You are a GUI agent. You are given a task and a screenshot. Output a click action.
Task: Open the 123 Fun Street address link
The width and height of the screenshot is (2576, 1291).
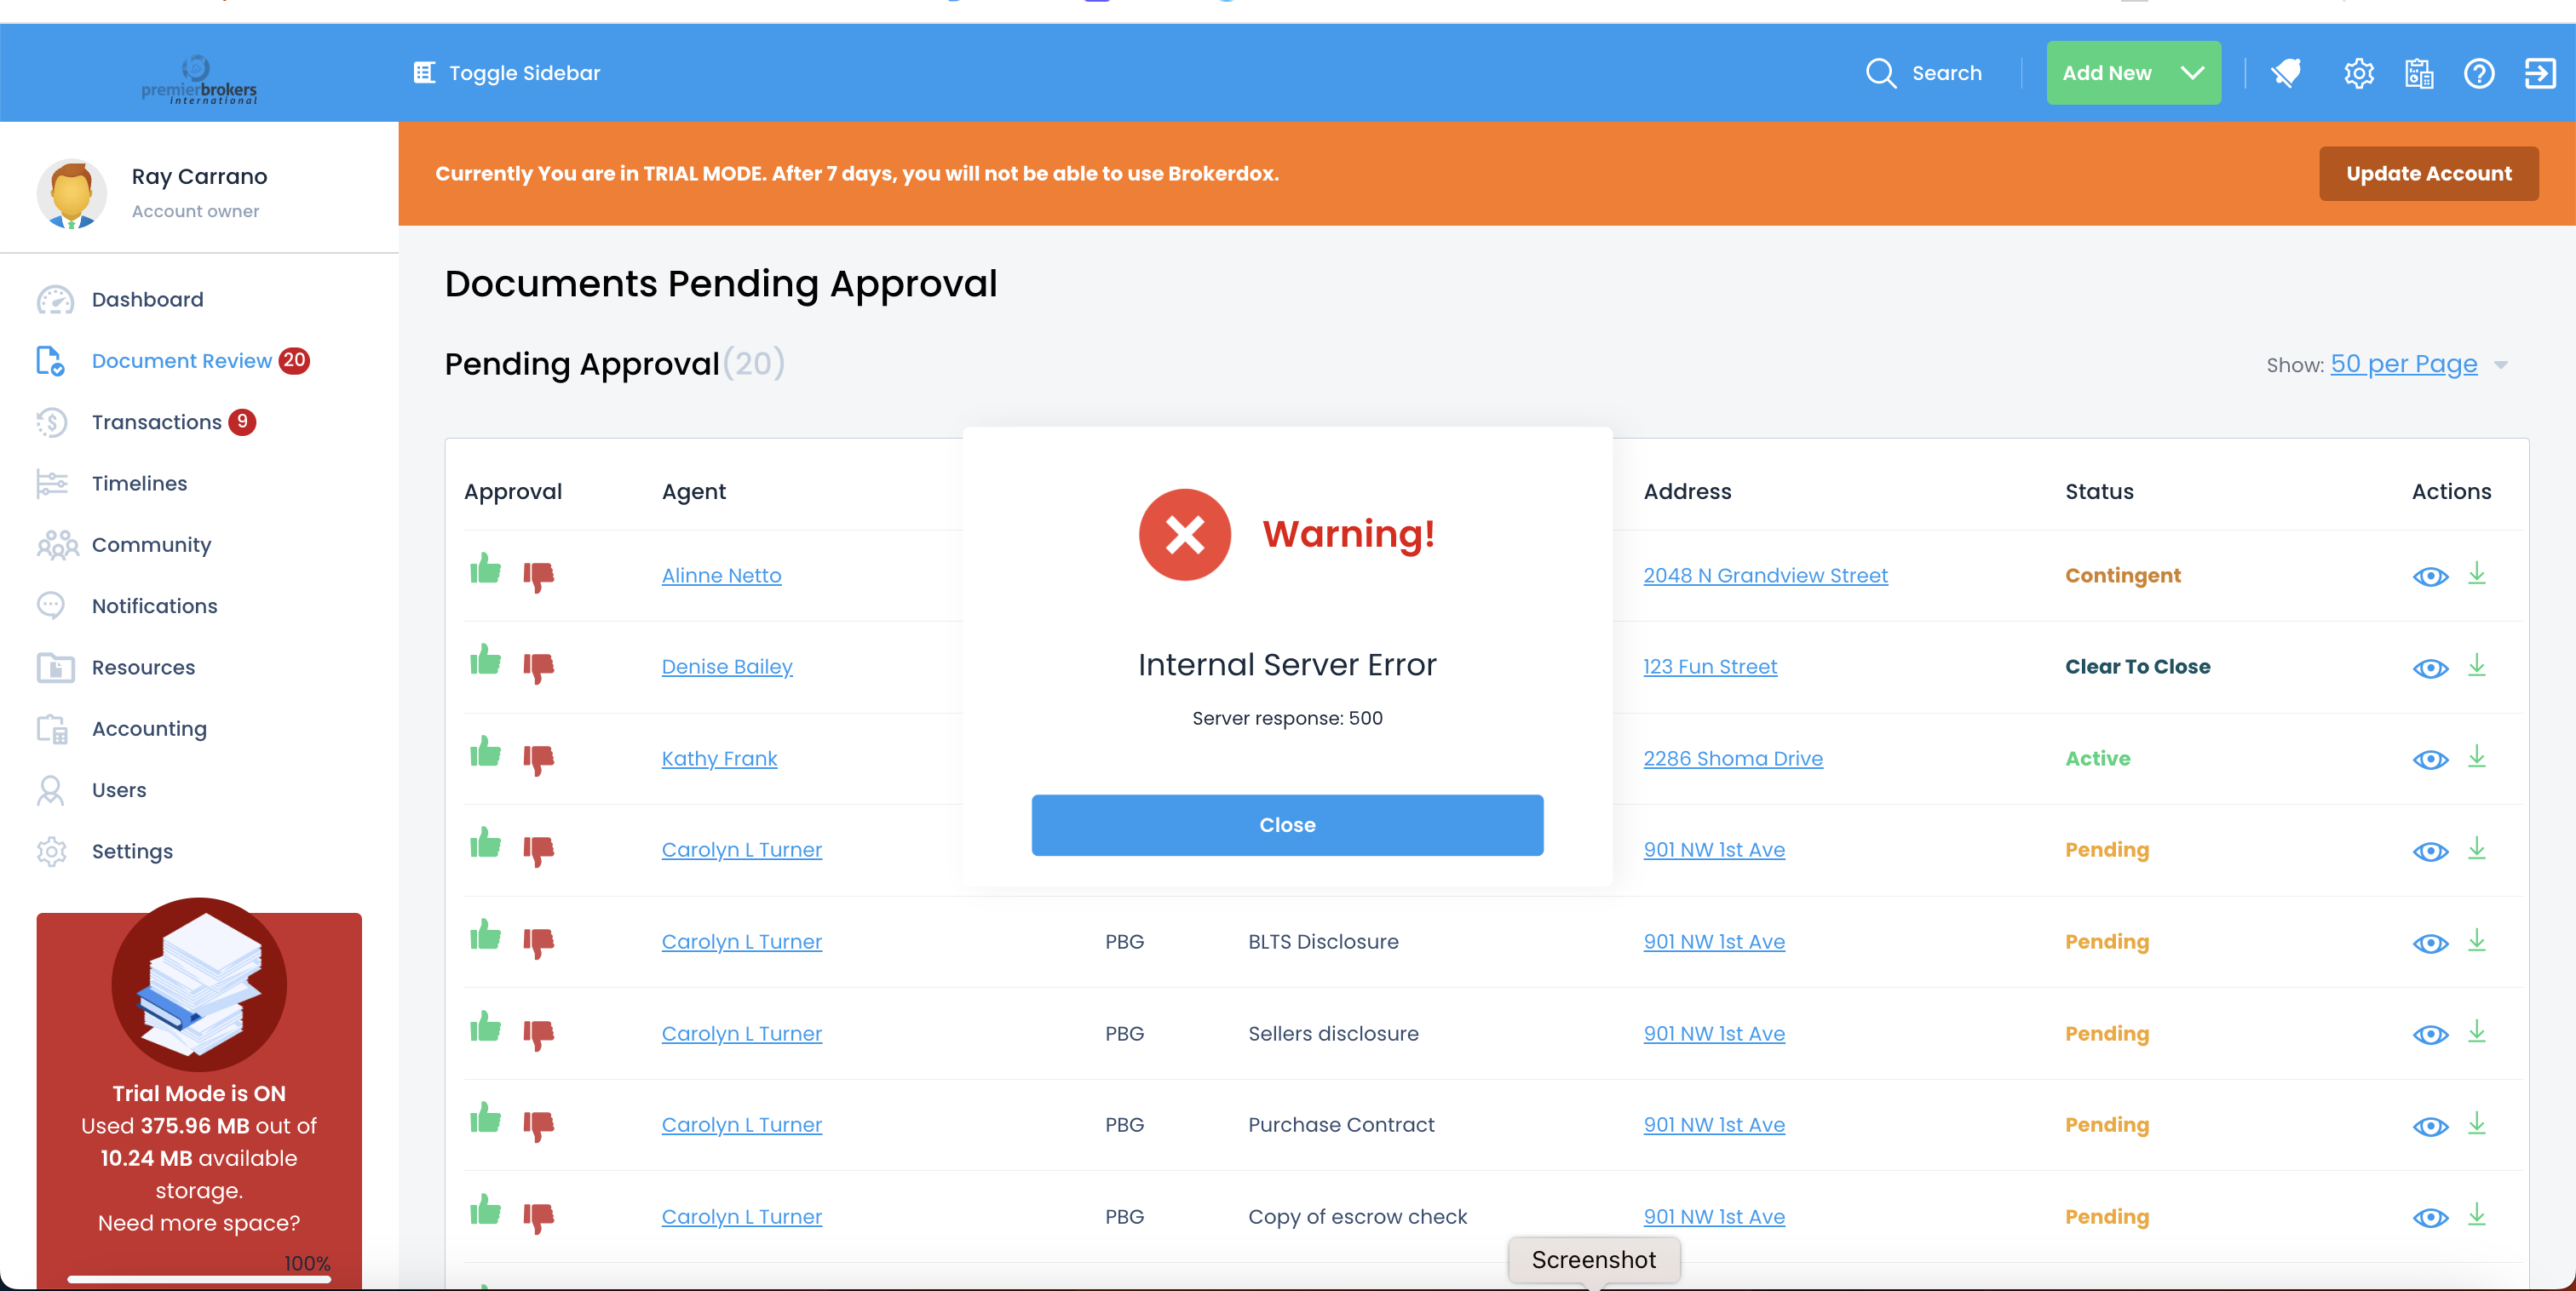coord(1710,667)
